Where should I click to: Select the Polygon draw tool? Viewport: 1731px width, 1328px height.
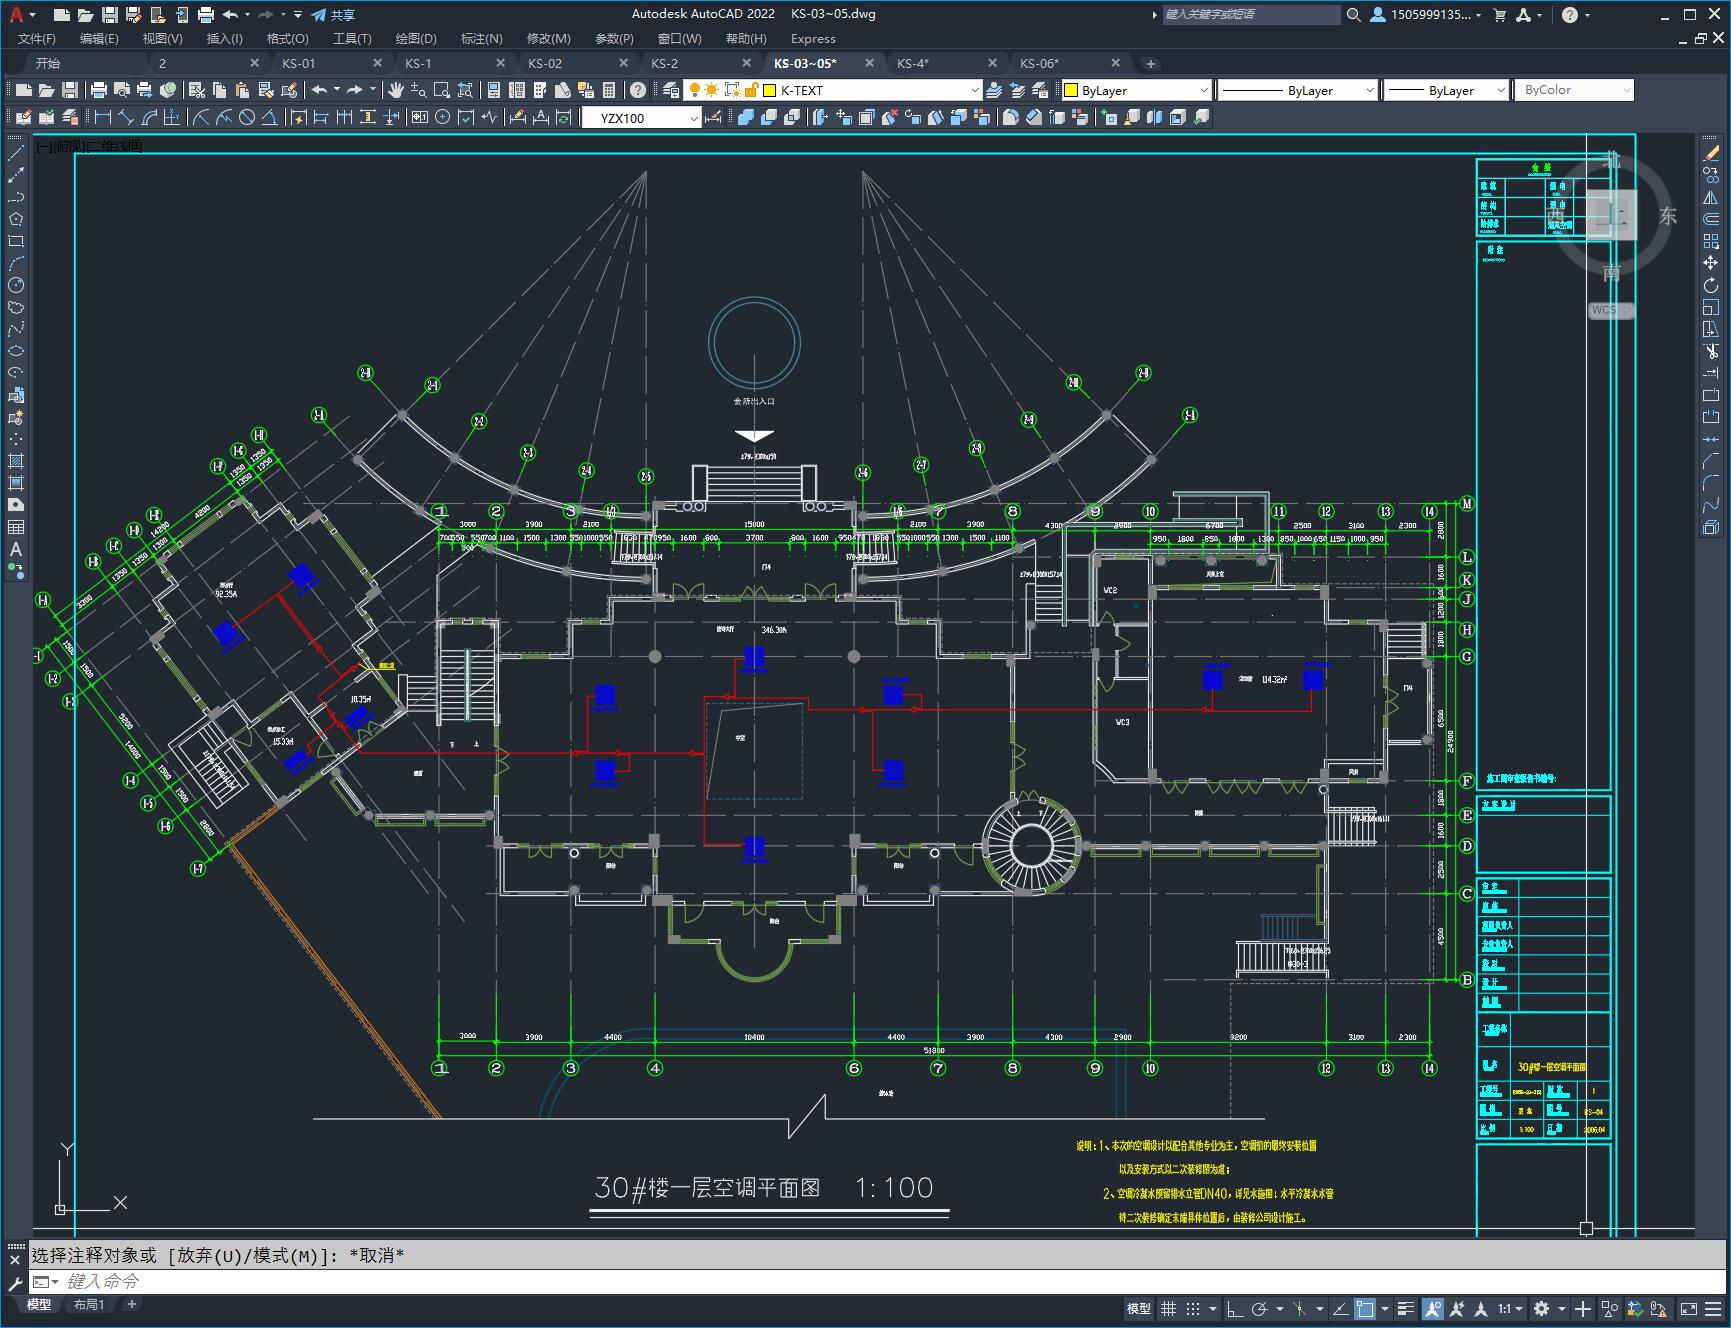[16, 219]
